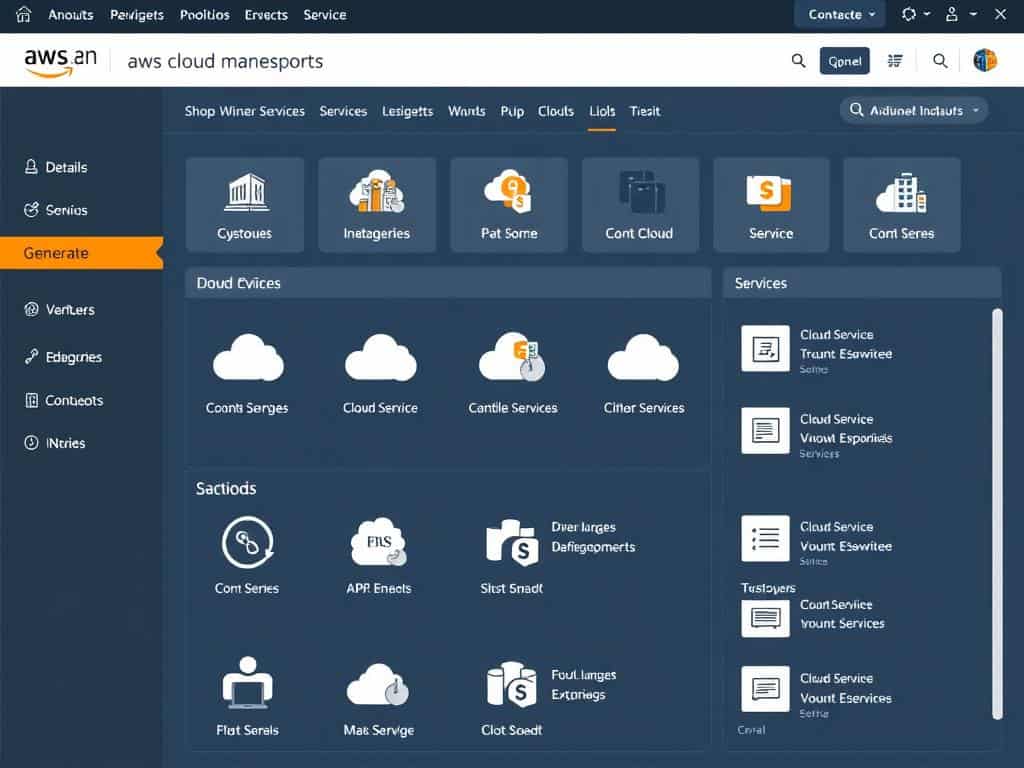Open the Mak Servge cloud icon

click(378, 684)
